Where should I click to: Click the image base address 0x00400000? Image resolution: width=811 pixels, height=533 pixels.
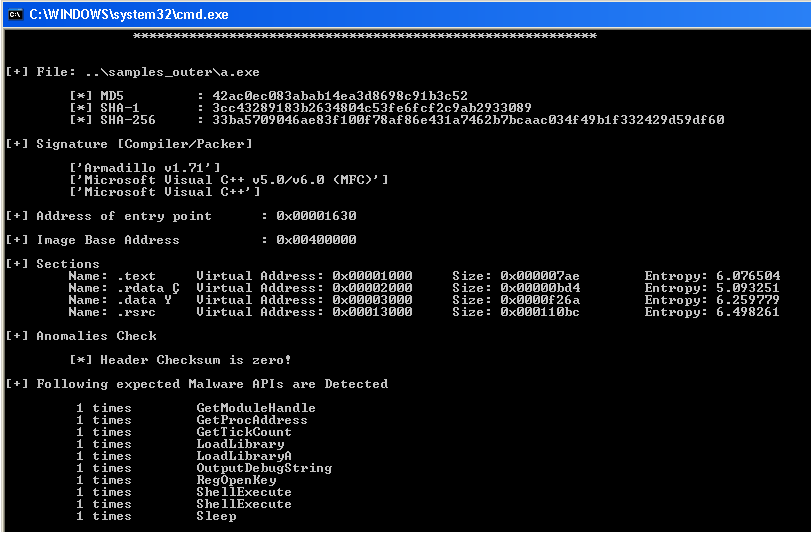tap(316, 240)
